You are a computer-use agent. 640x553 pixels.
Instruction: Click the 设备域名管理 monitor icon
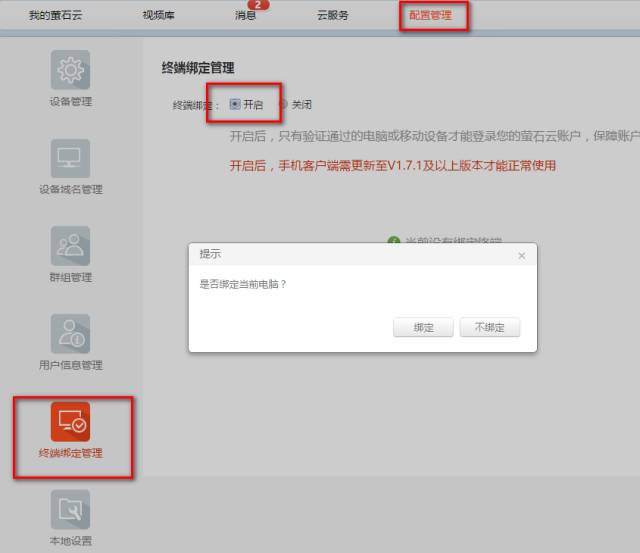click(x=70, y=158)
